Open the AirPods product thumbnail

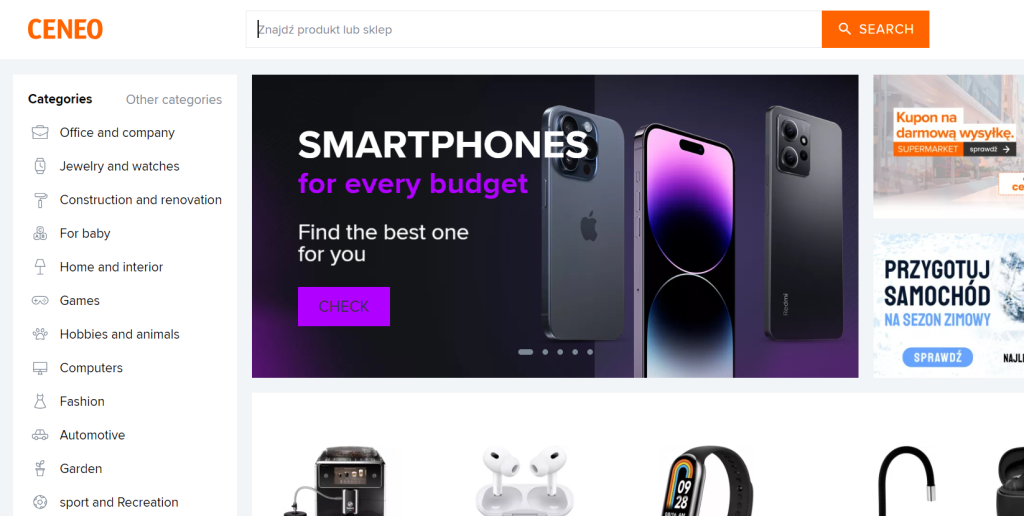[524, 481]
